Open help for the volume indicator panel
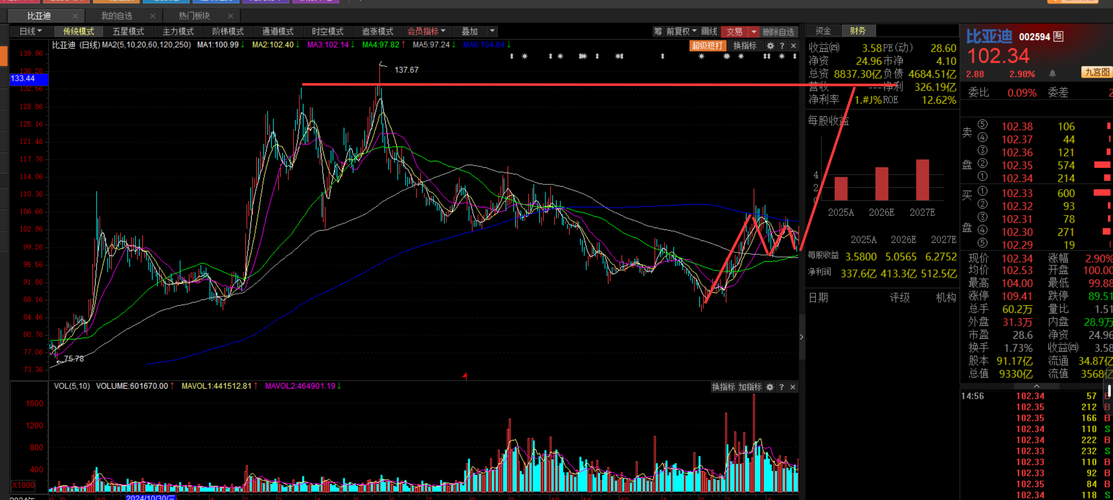The height and width of the screenshot is (500, 1113). tap(782, 387)
